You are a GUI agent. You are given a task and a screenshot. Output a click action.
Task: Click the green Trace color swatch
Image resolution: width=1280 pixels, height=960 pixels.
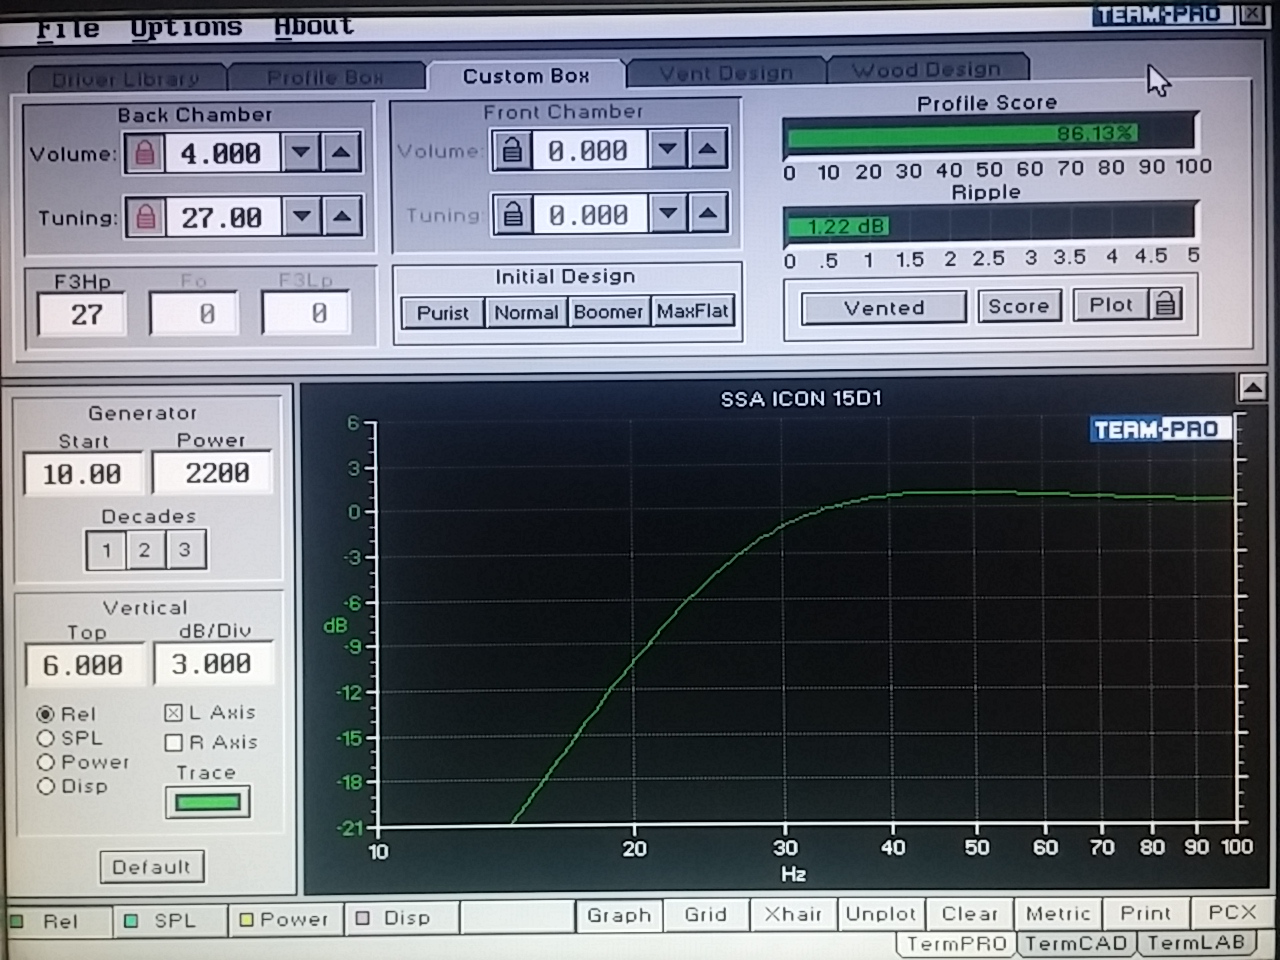coord(208,802)
